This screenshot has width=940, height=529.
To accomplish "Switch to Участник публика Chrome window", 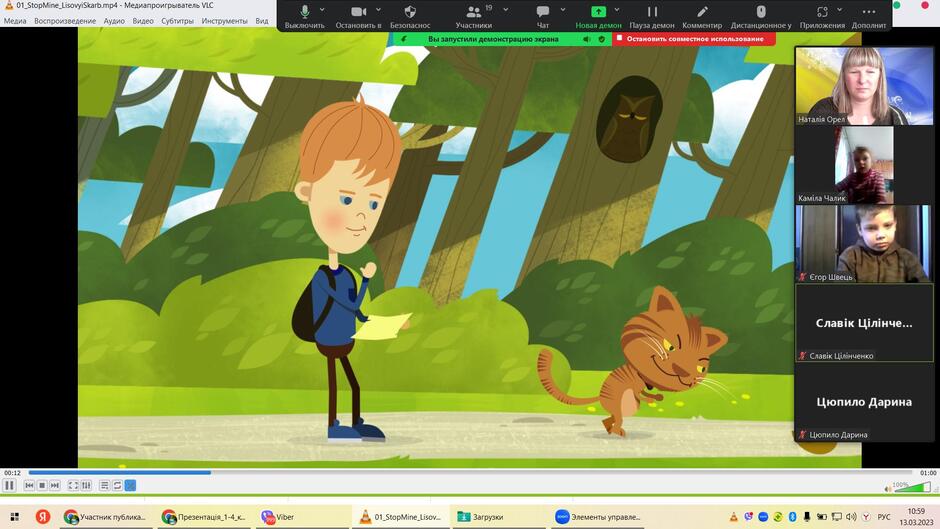I will [x=106, y=516].
